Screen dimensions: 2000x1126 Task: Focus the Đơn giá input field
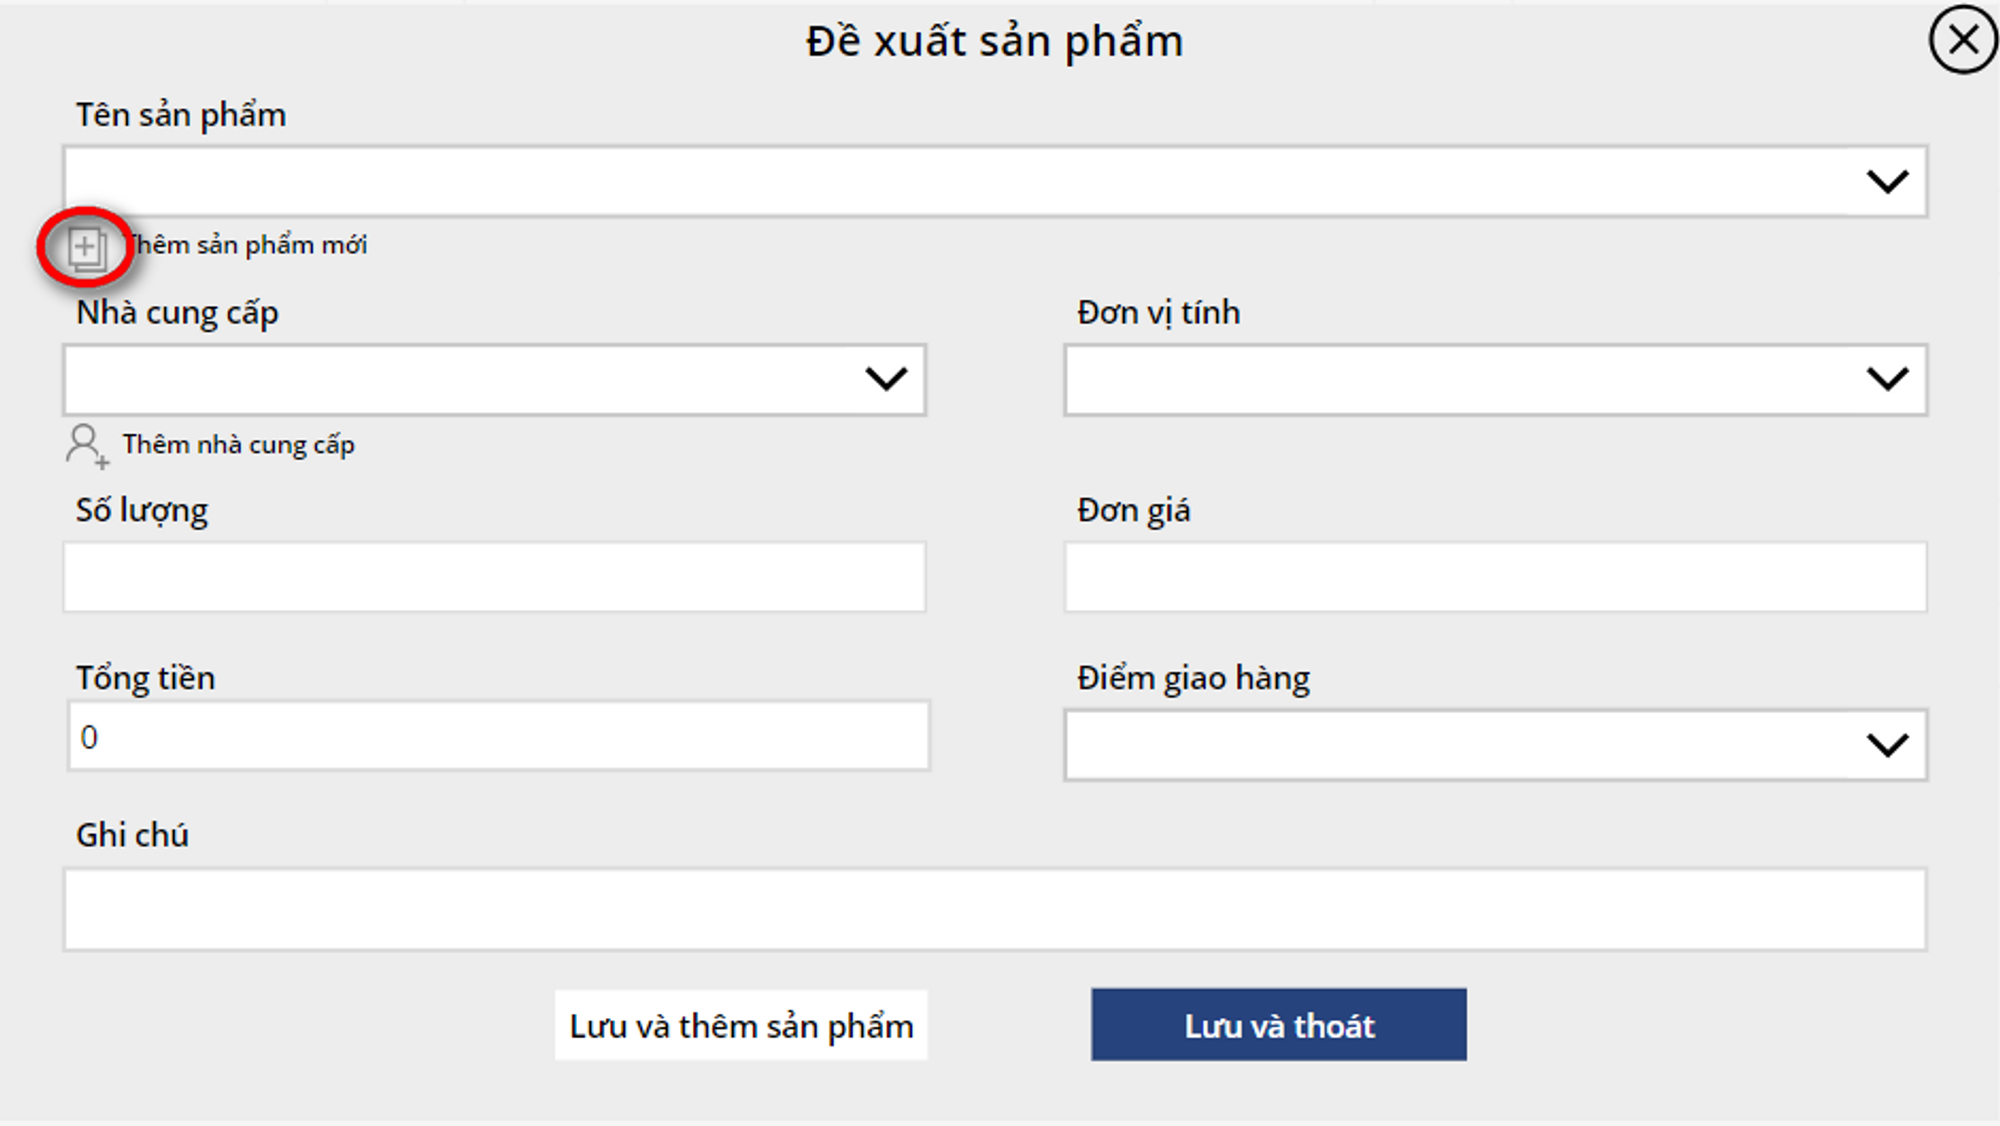1495,577
